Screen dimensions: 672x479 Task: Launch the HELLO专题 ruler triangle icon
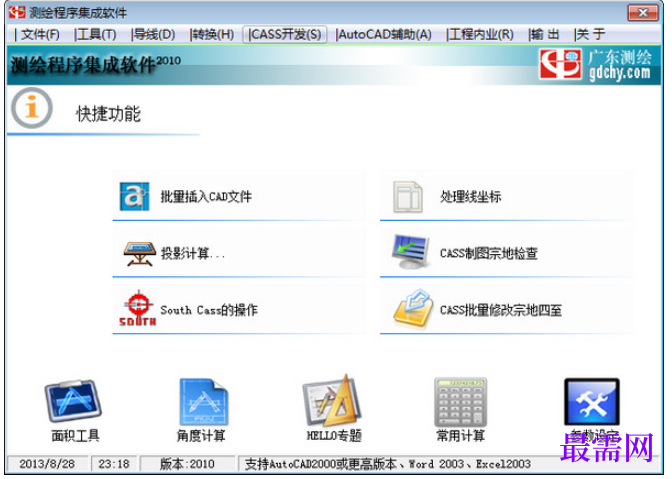pyautogui.click(x=332, y=401)
